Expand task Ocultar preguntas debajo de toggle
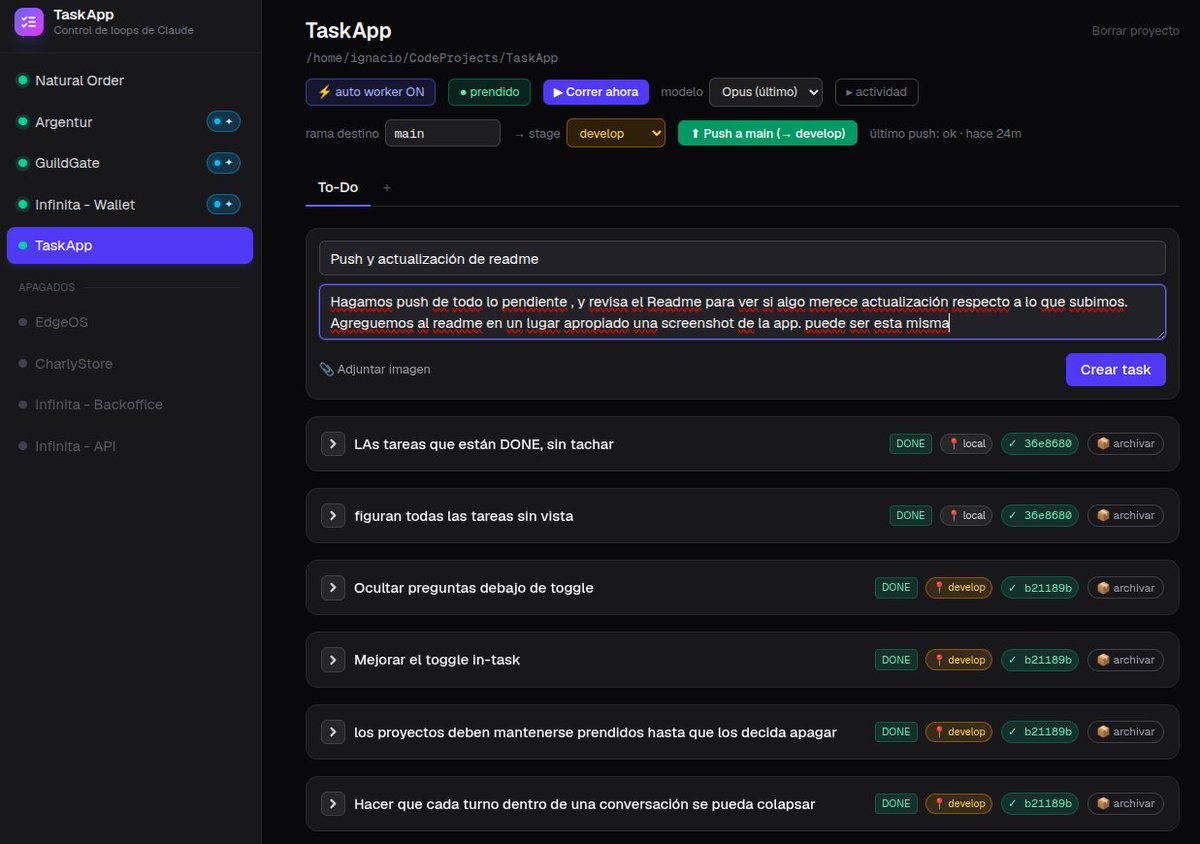The height and width of the screenshot is (844, 1200). tap(333, 588)
